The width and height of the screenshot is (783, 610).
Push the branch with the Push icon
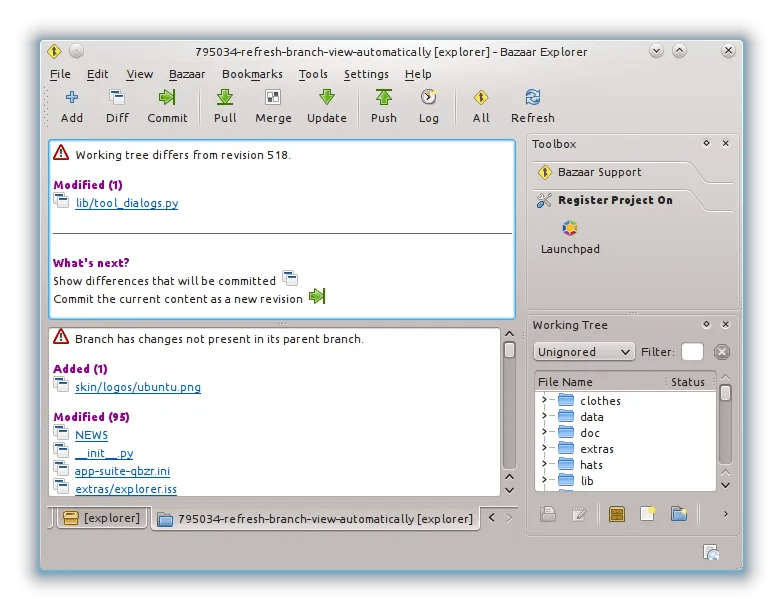click(x=384, y=97)
